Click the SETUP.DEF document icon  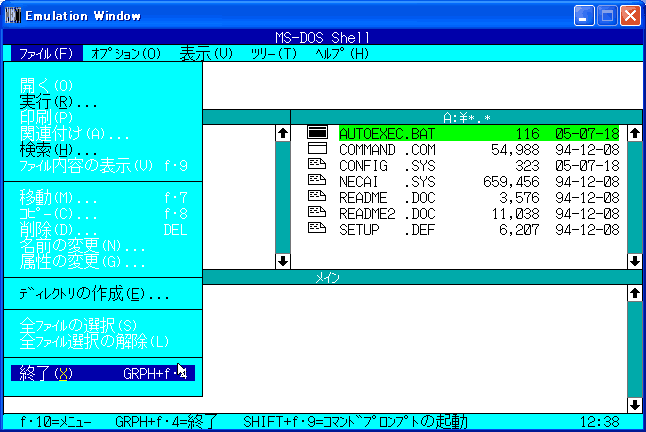pos(317,228)
